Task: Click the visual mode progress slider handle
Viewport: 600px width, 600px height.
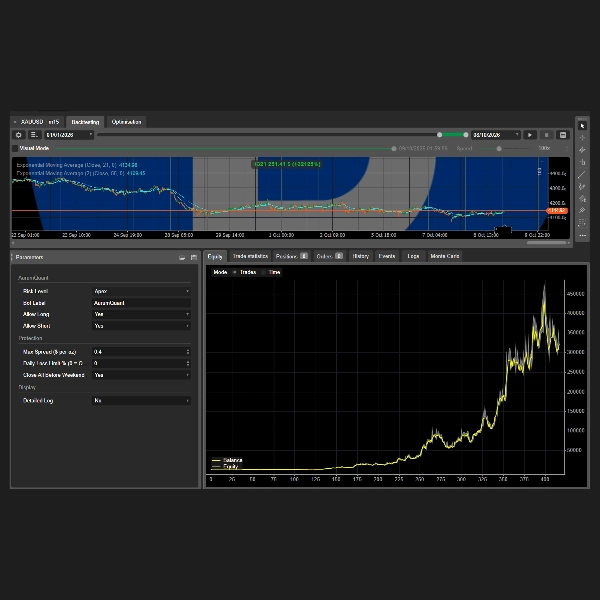Action: coord(394,148)
